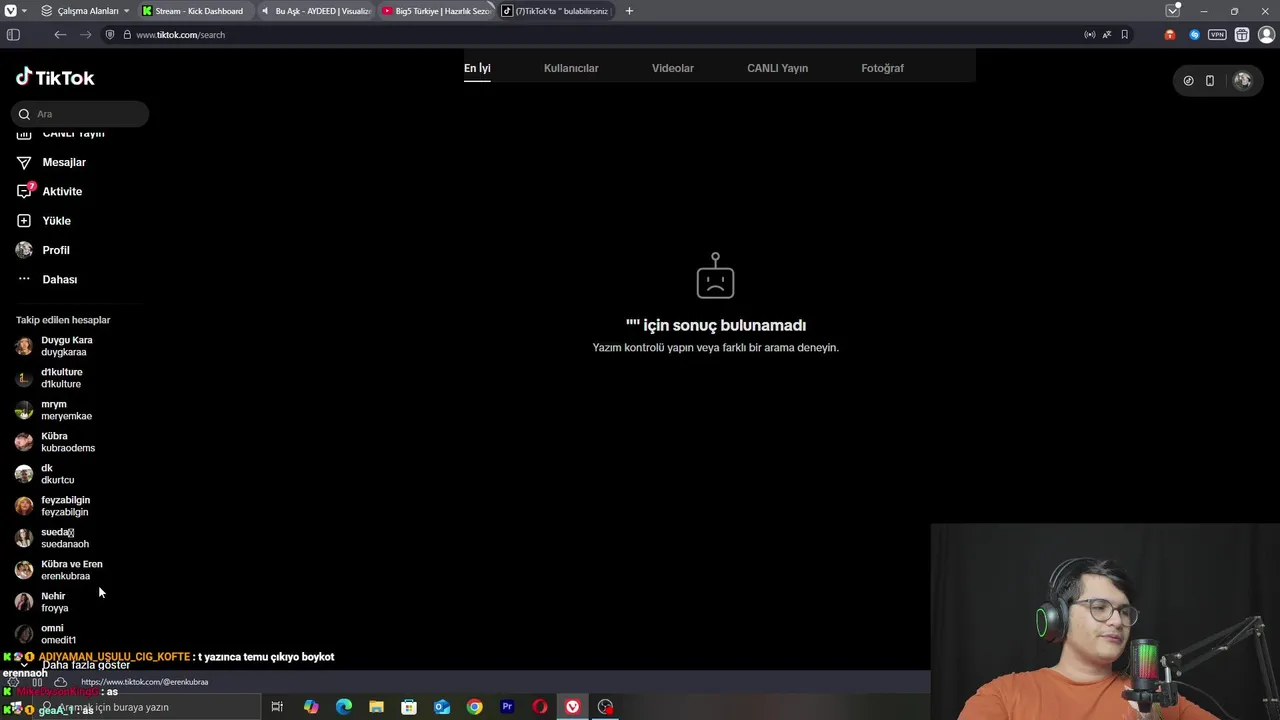Viewport: 1280px width, 720px height.
Task: Click the TikTok logo
Action: tap(55, 77)
